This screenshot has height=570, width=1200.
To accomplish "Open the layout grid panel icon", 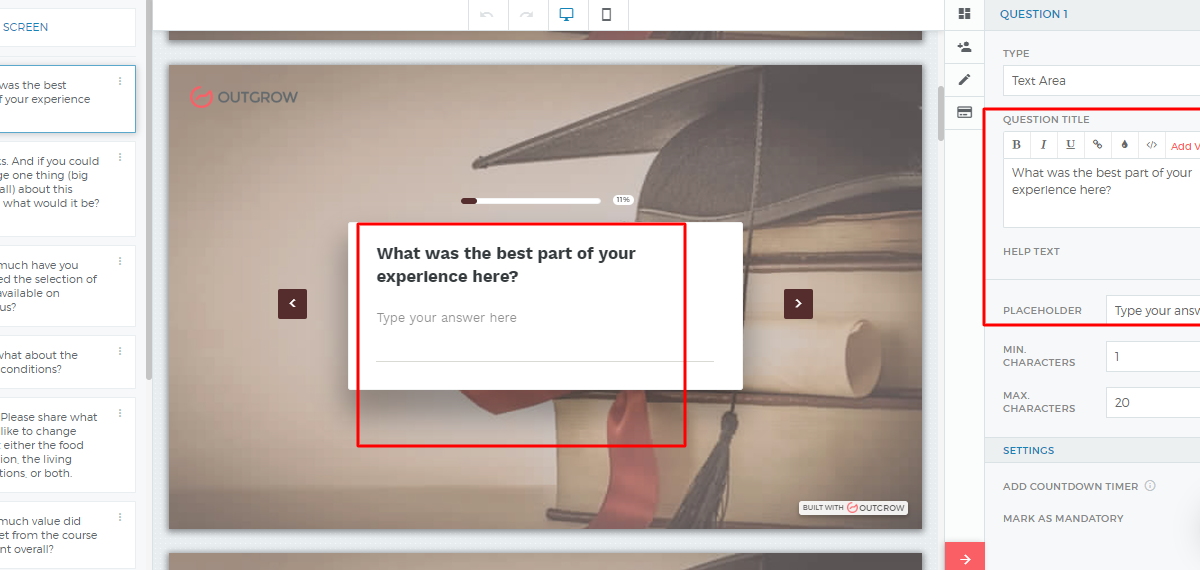I will pos(964,14).
